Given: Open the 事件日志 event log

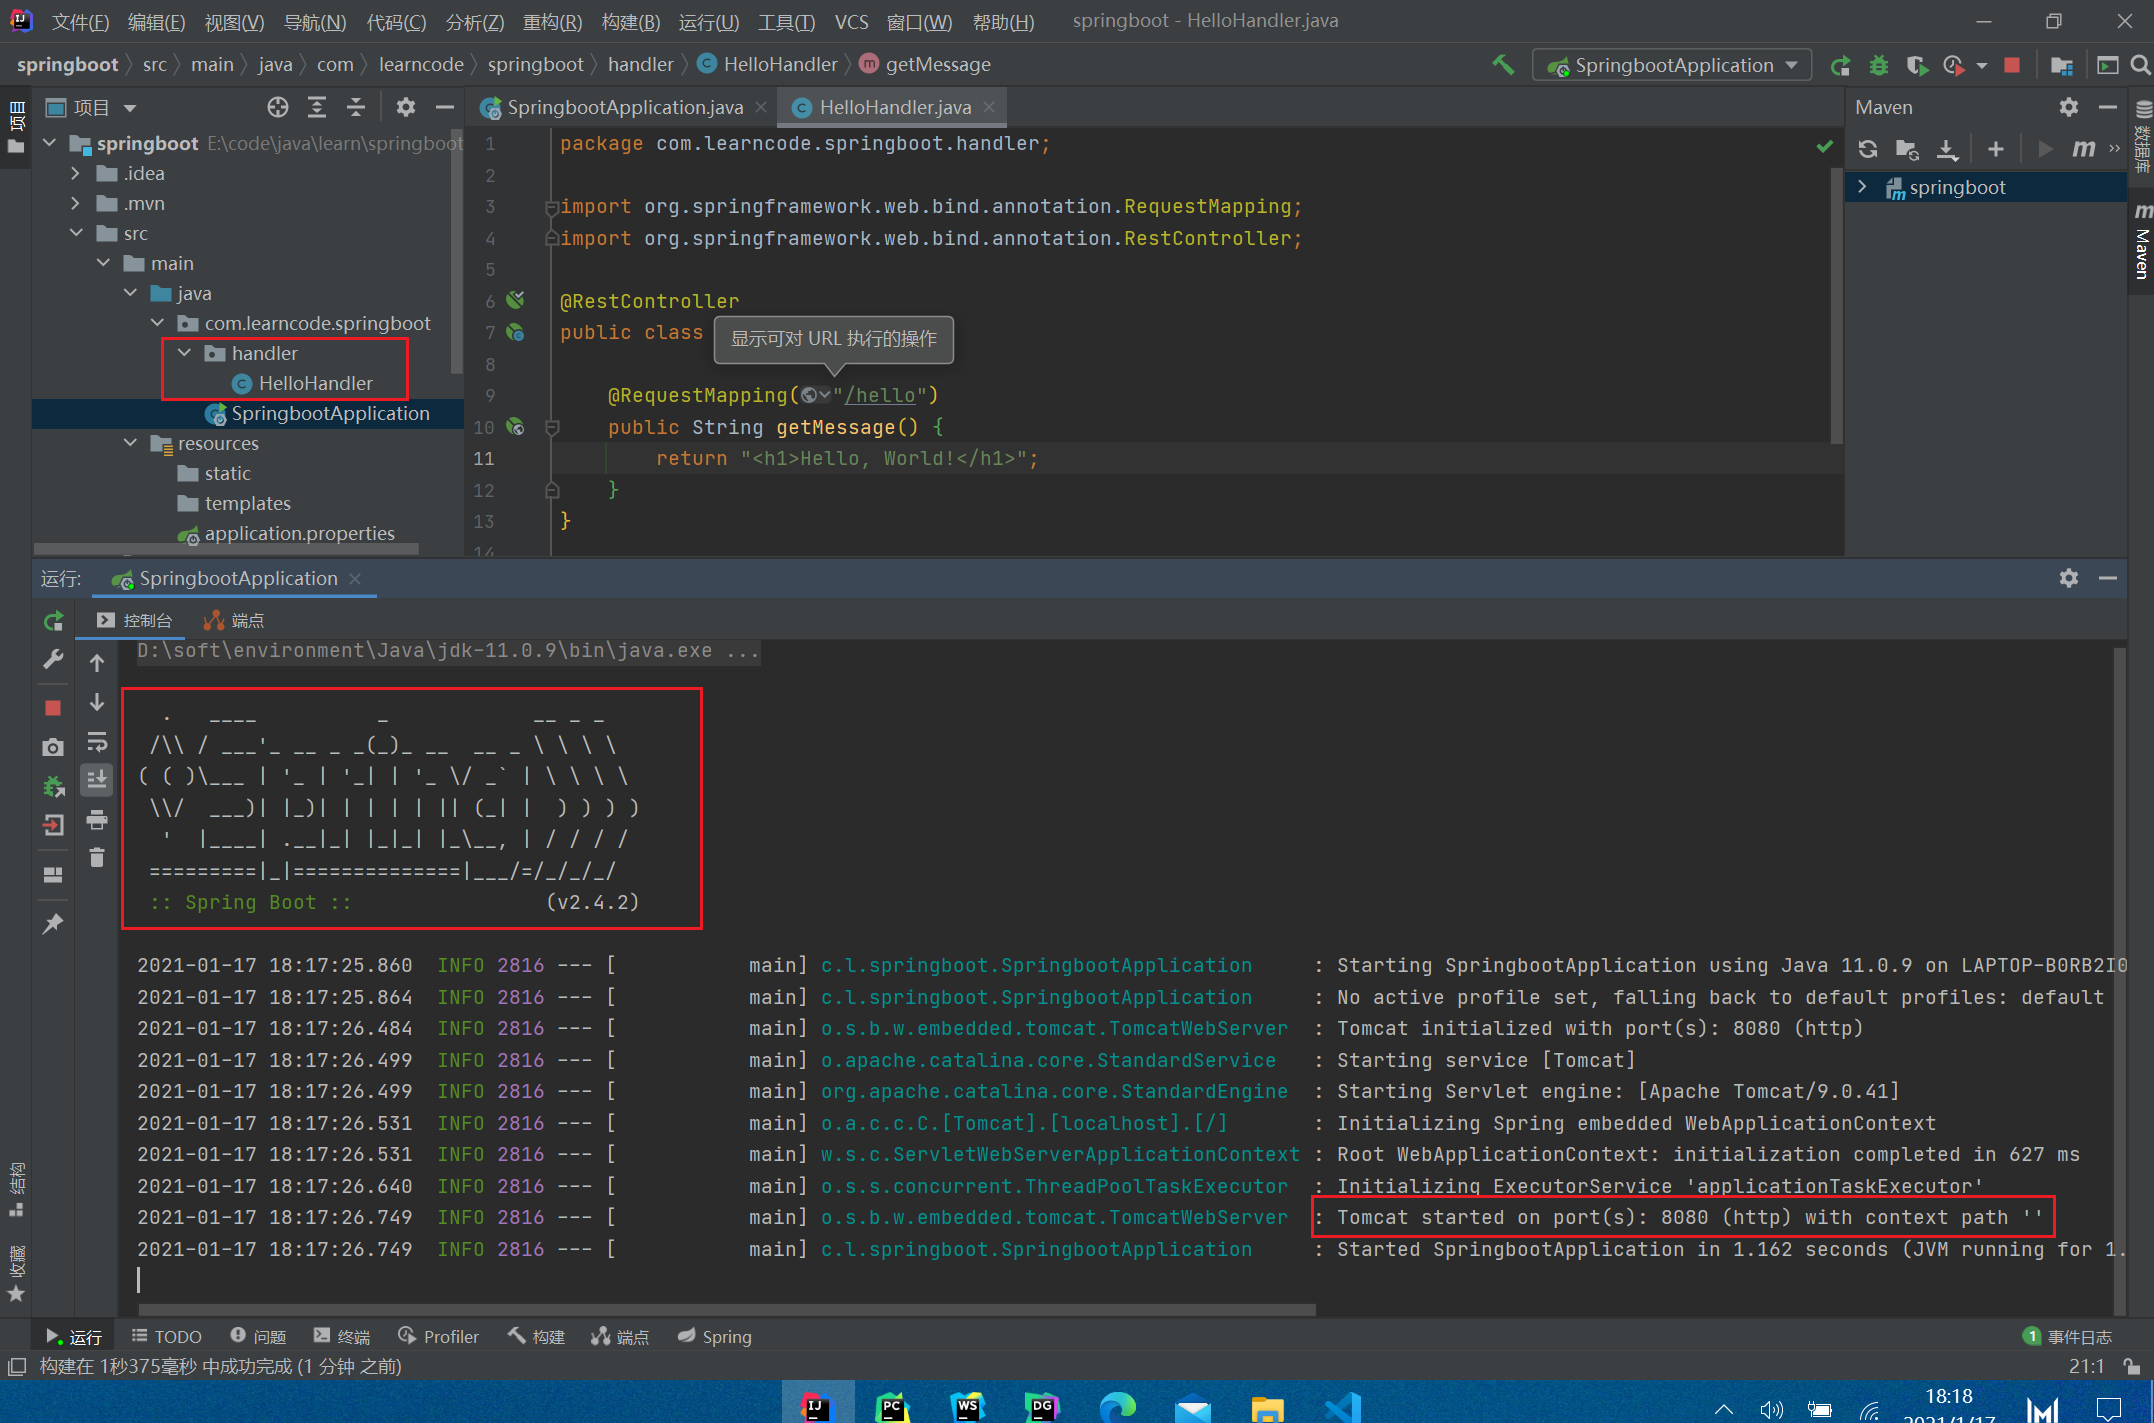Looking at the screenshot, I should pos(2067,1337).
